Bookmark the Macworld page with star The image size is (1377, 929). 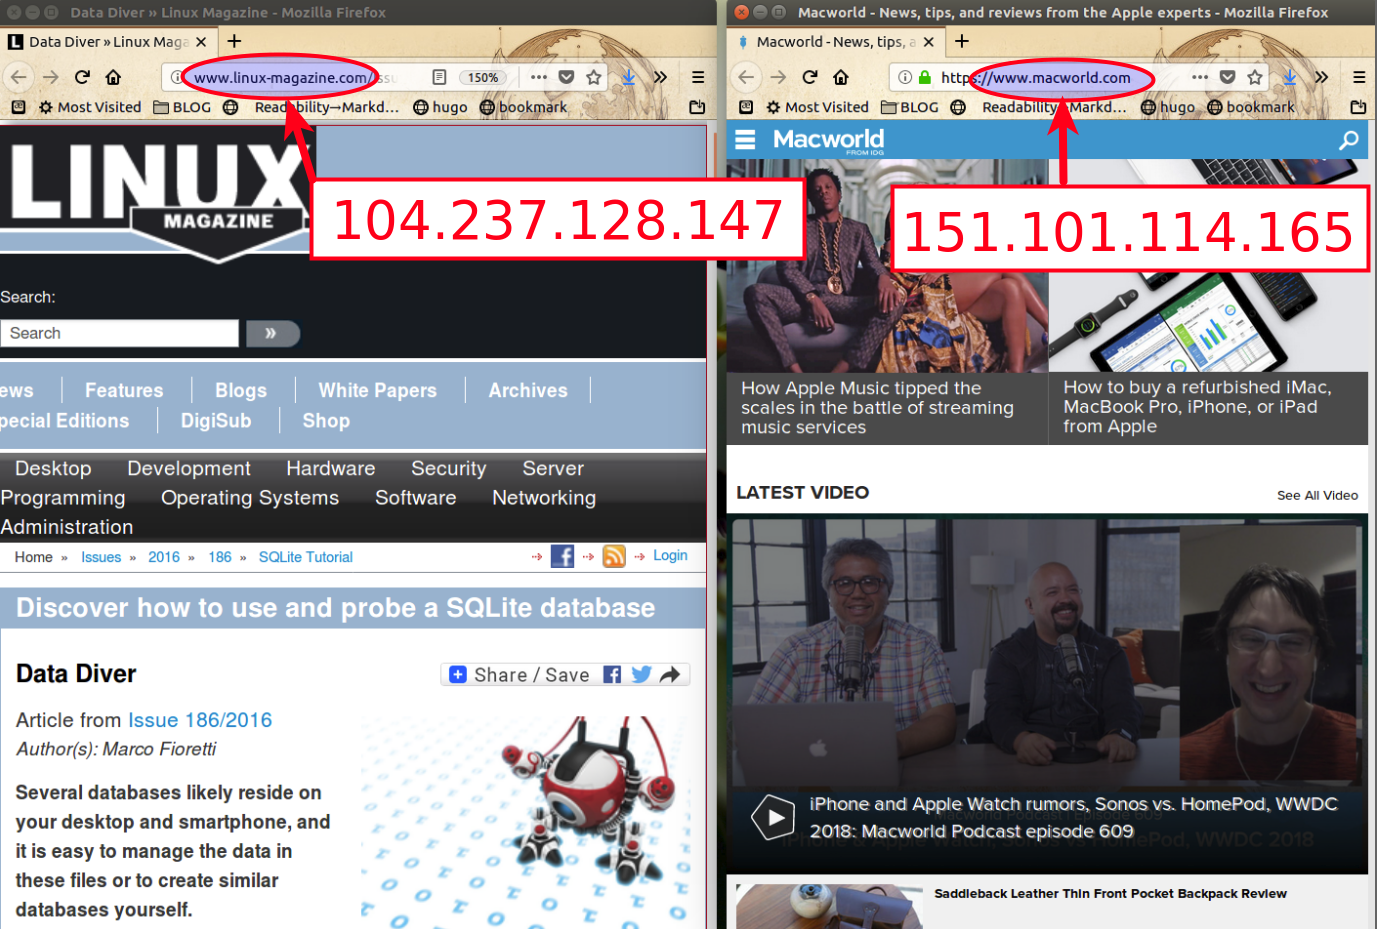1255,77
